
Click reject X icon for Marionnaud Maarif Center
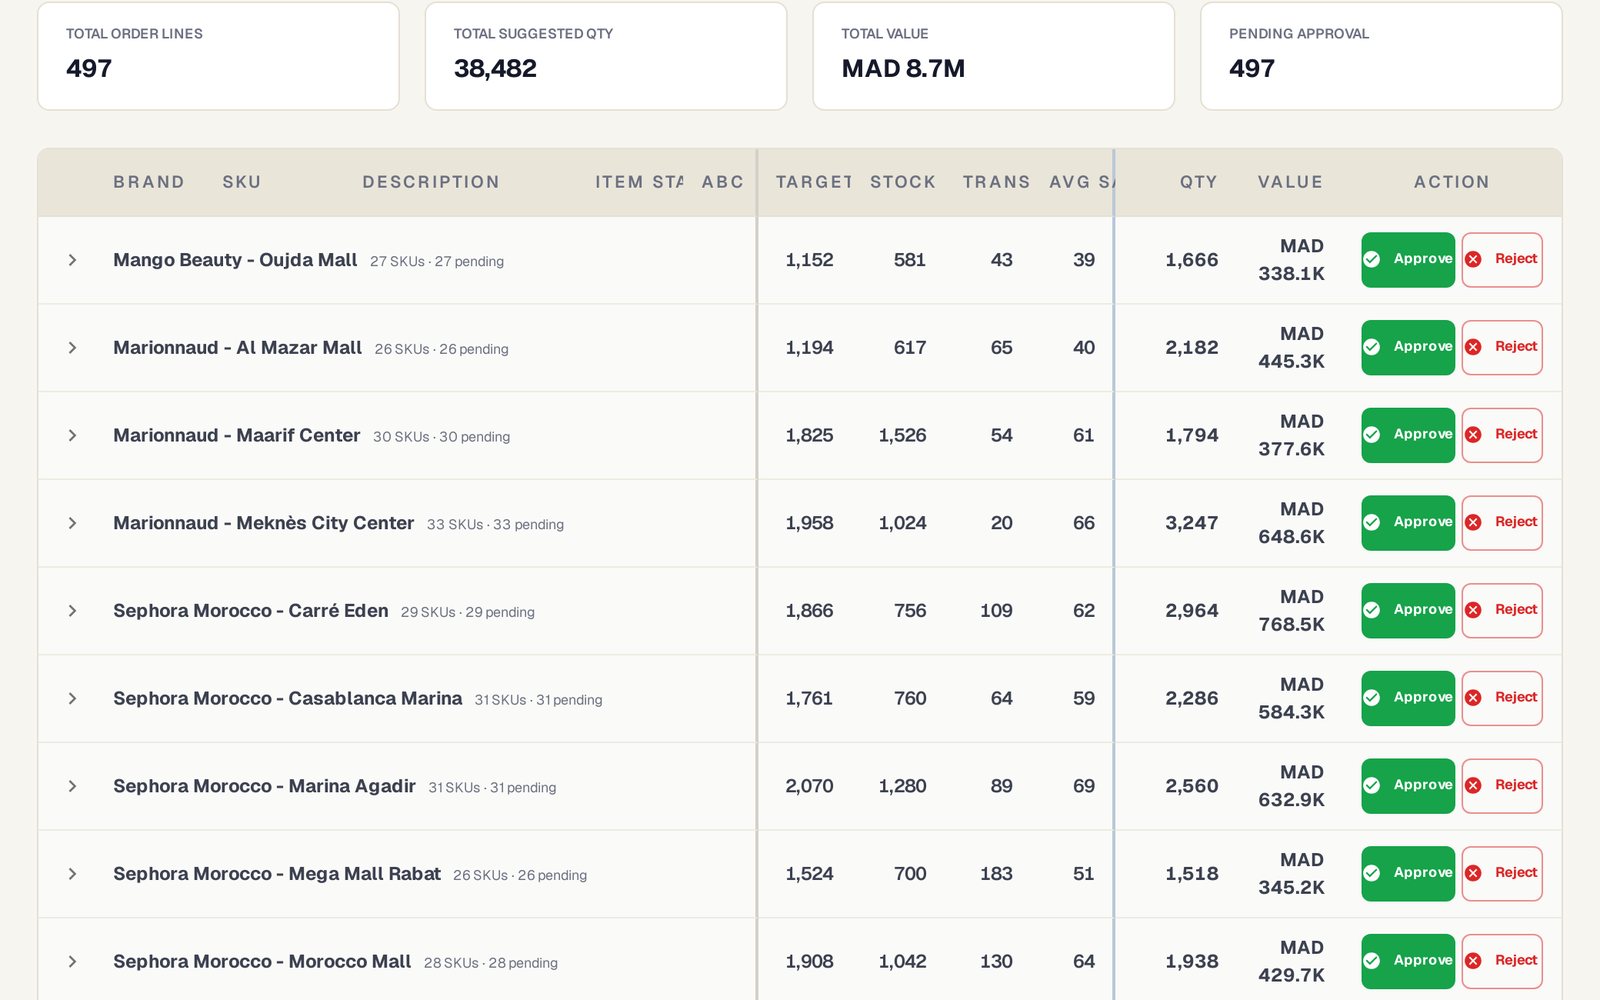point(1473,435)
